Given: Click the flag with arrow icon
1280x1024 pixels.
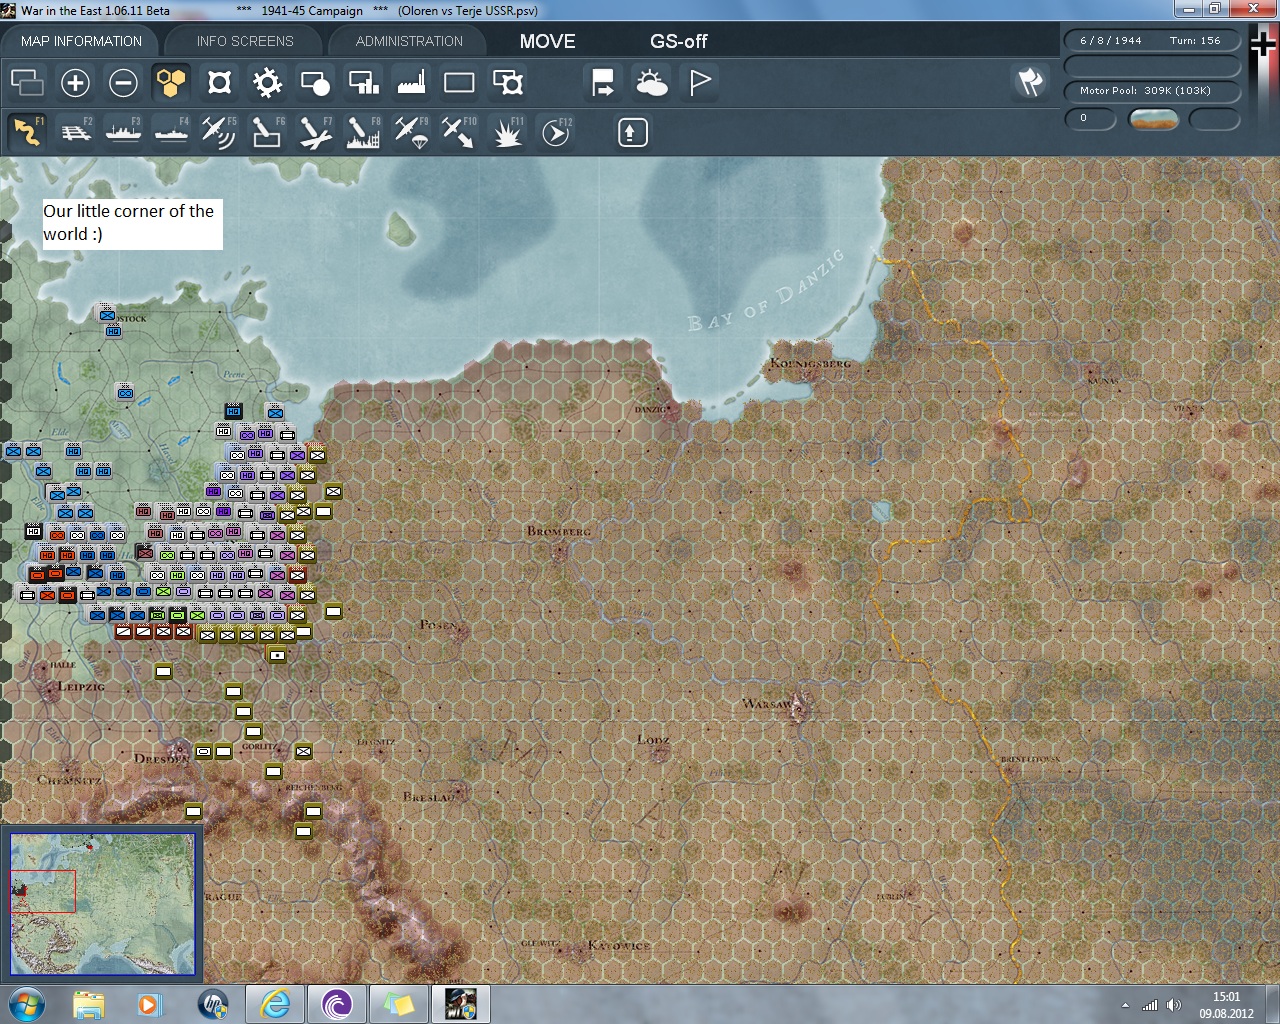Looking at the screenshot, I should (x=603, y=83).
